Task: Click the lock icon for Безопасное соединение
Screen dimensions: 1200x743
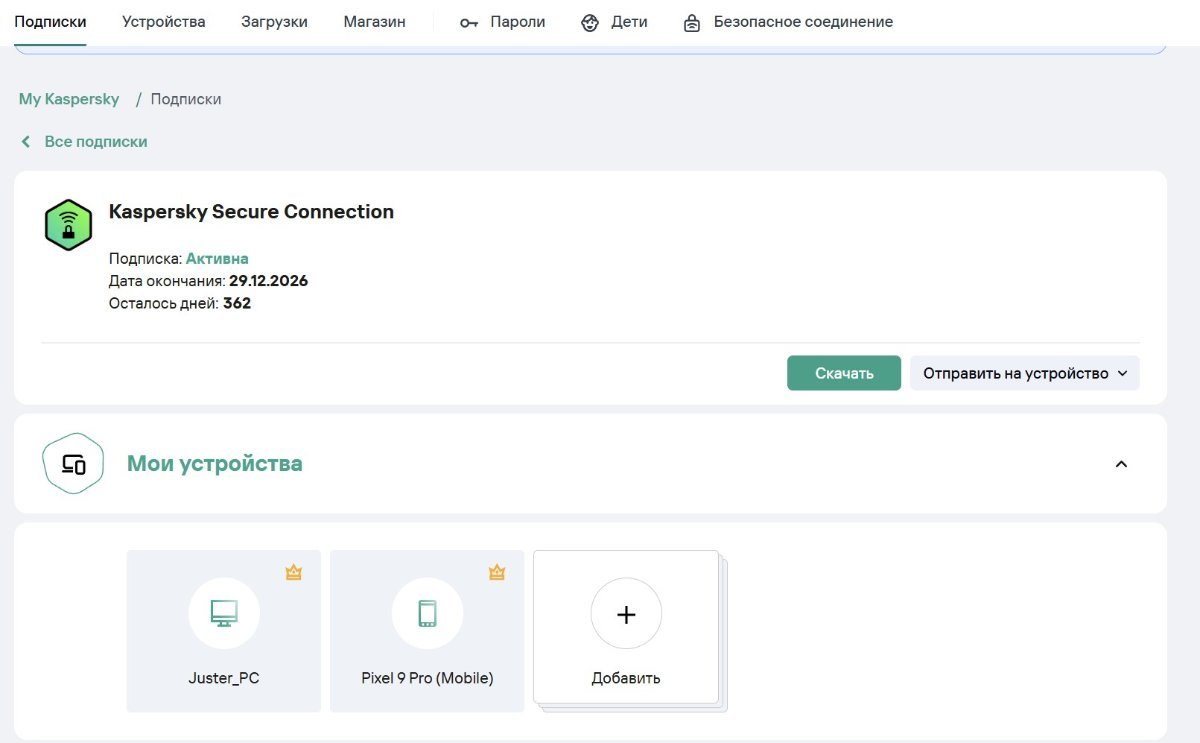Action: [x=692, y=22]
